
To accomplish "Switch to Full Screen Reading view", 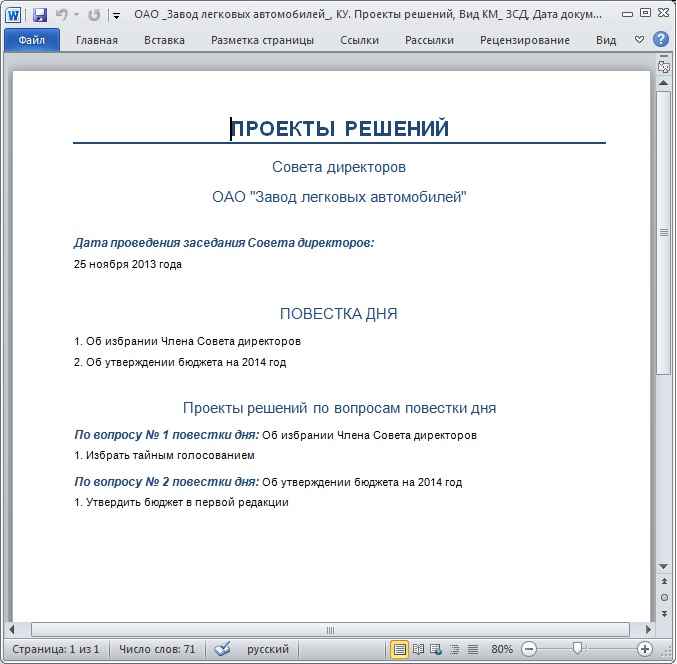I will pyautogui.click(x=418, y=649).
